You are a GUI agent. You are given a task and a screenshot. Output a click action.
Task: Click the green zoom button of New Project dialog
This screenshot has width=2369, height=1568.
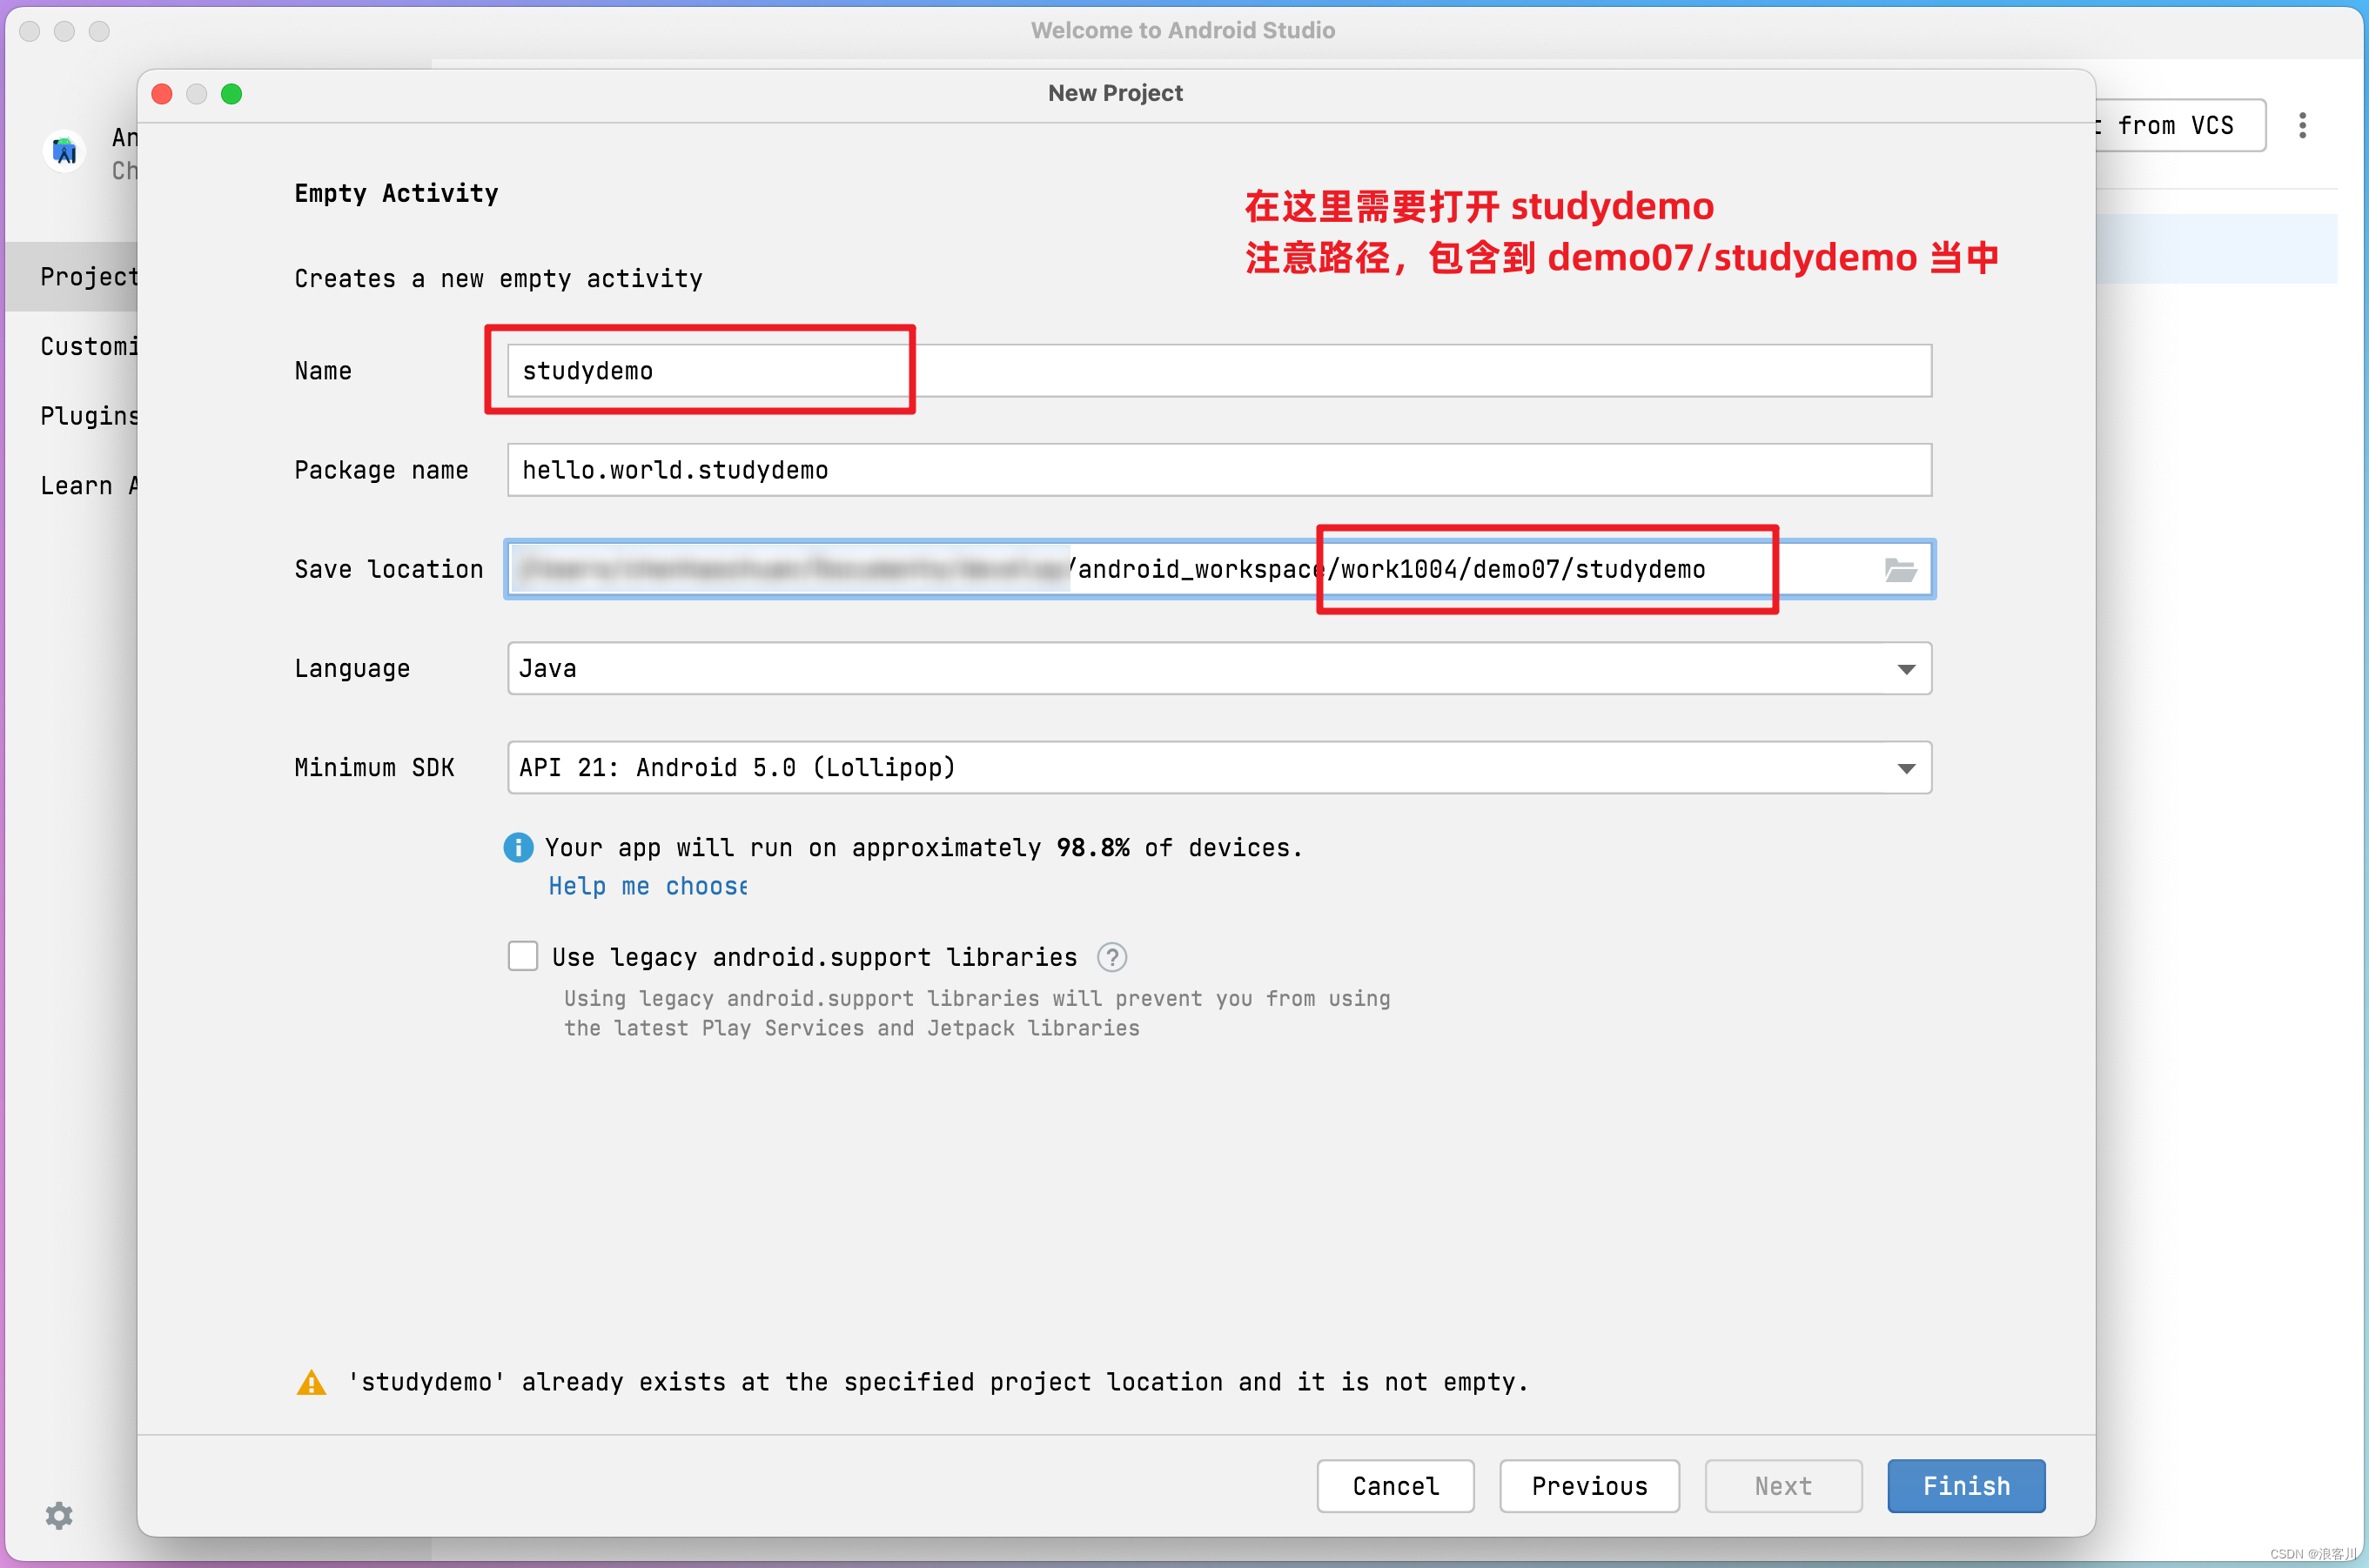click(231, 94)
